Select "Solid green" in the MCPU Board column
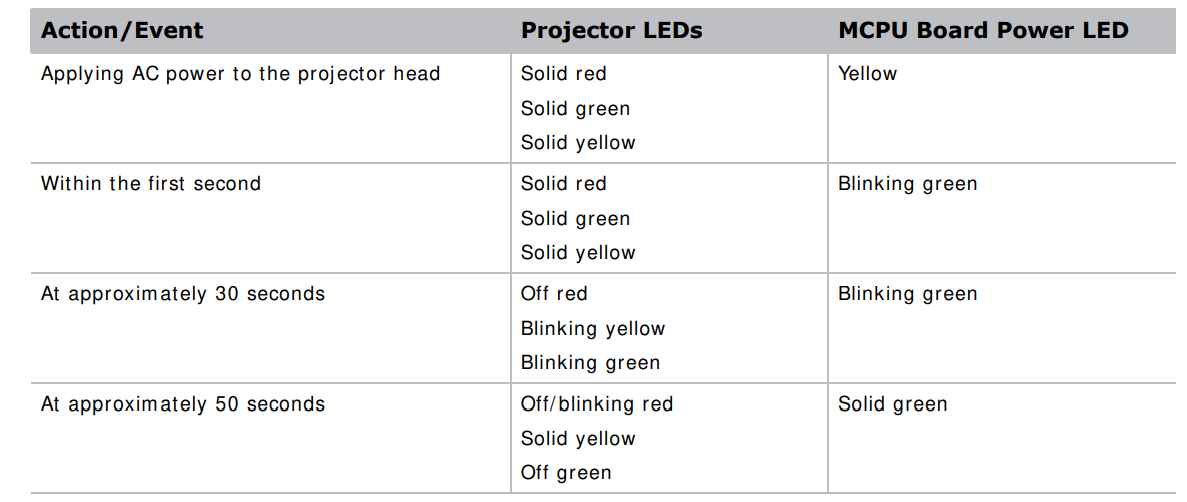Viewport: 1187px width, 502px height. [x=892, y=405]
